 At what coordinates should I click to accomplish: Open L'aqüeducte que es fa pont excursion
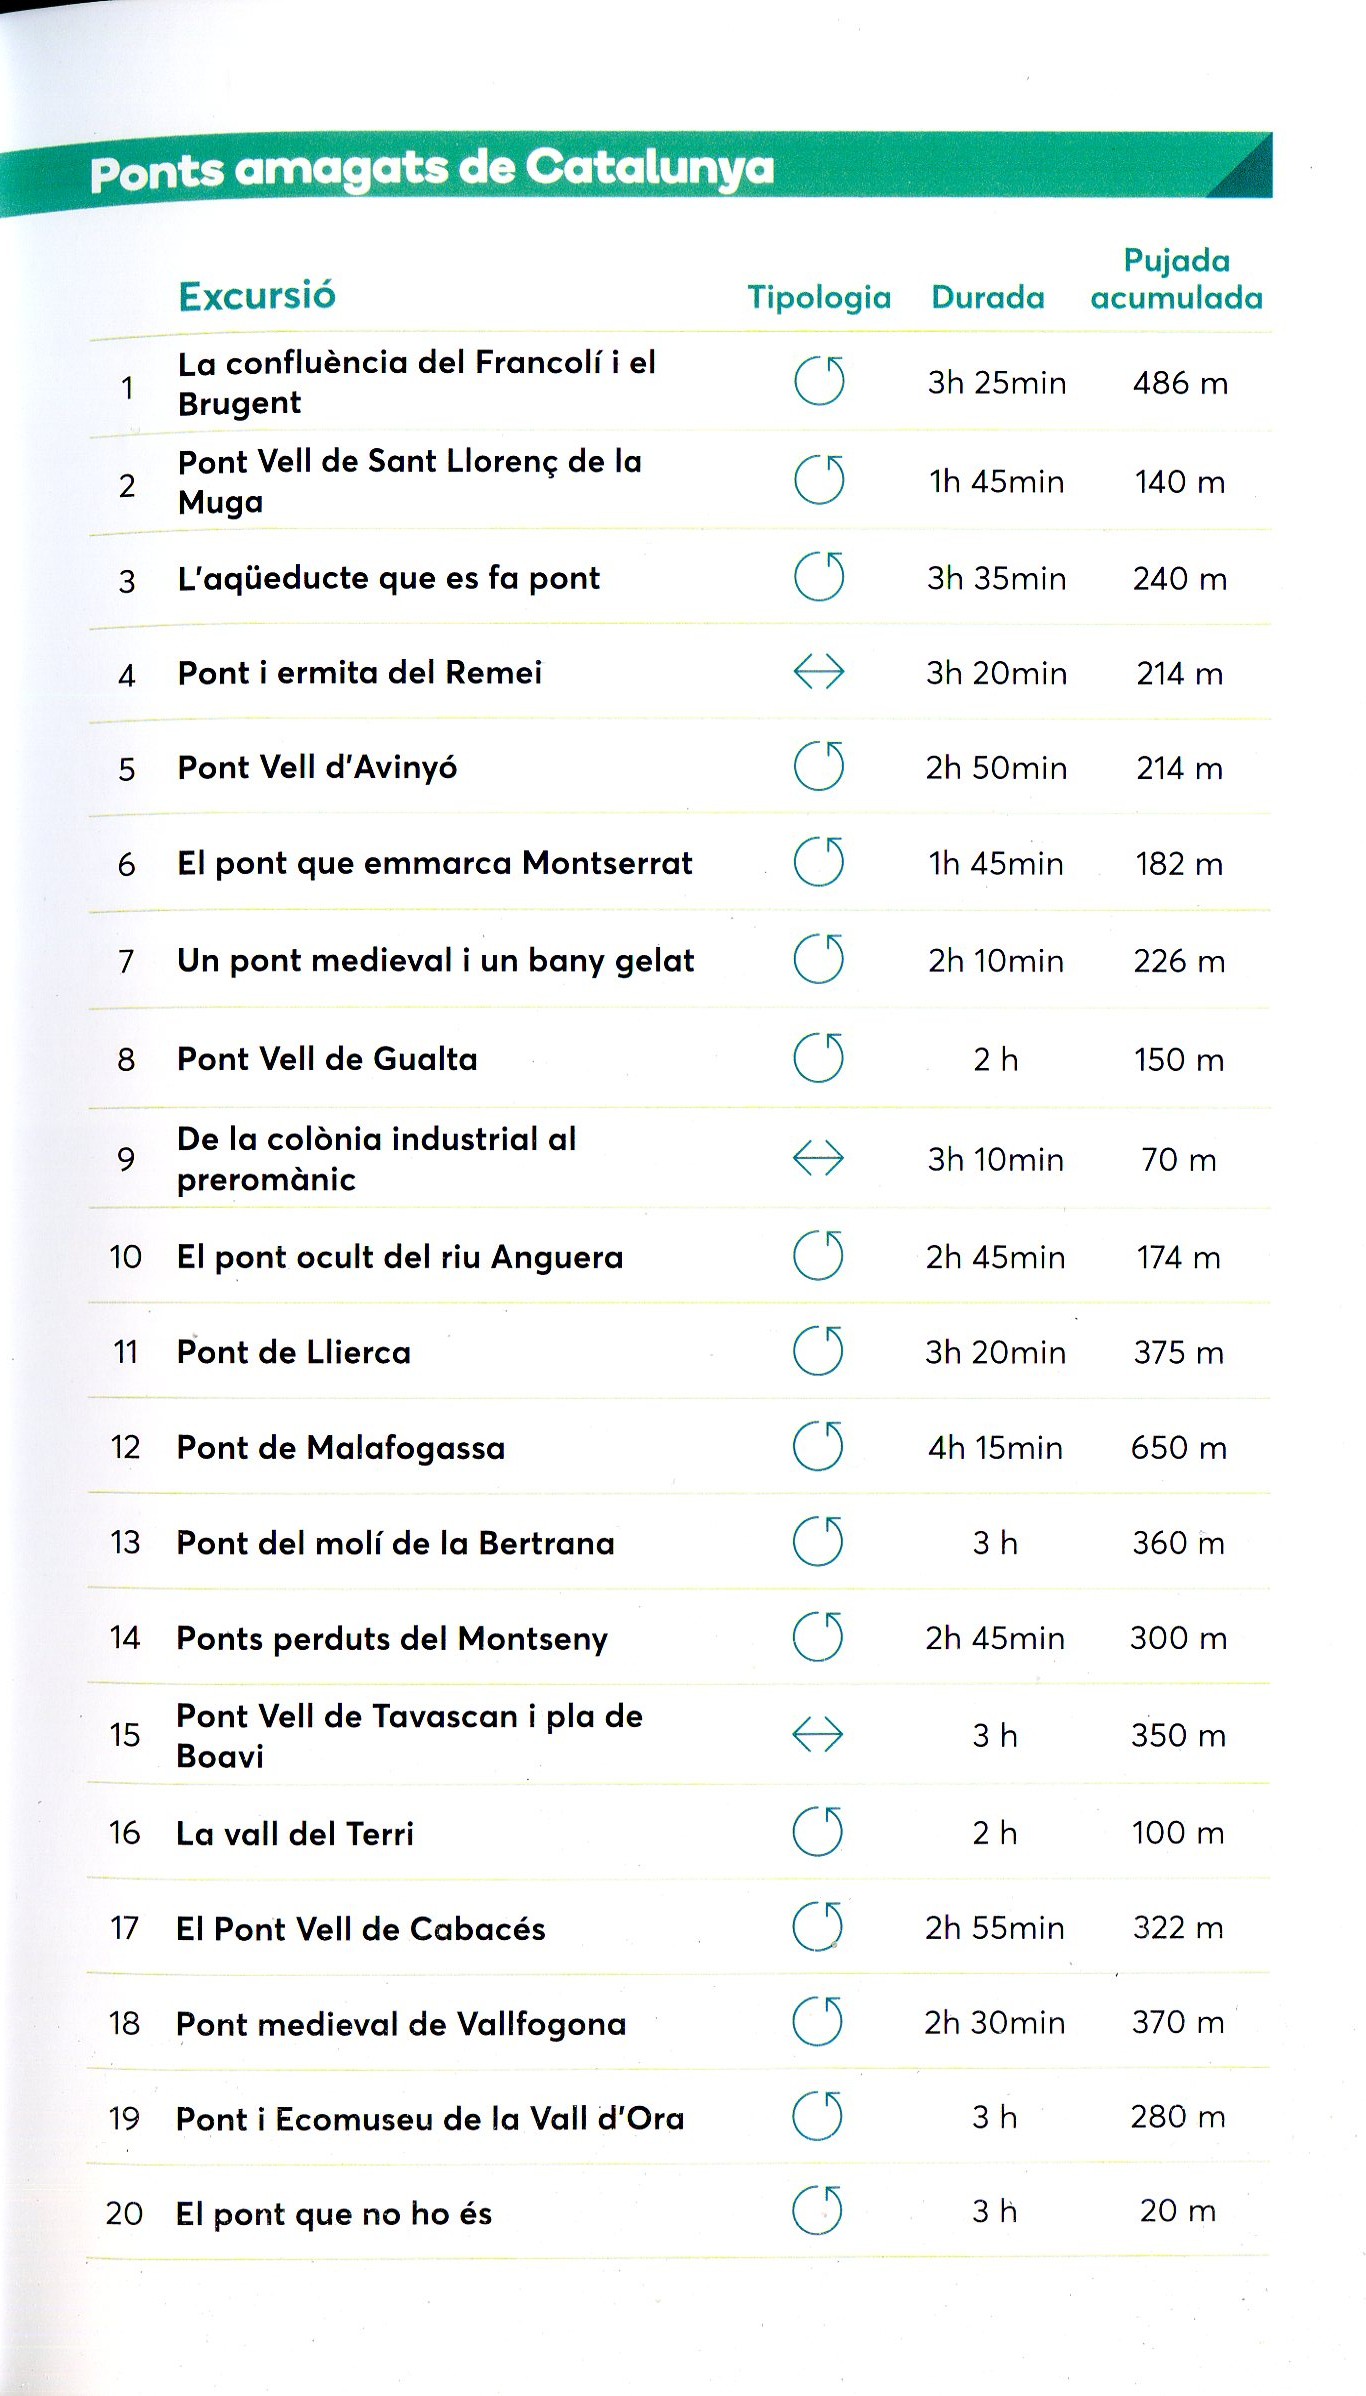pos(389,578)
